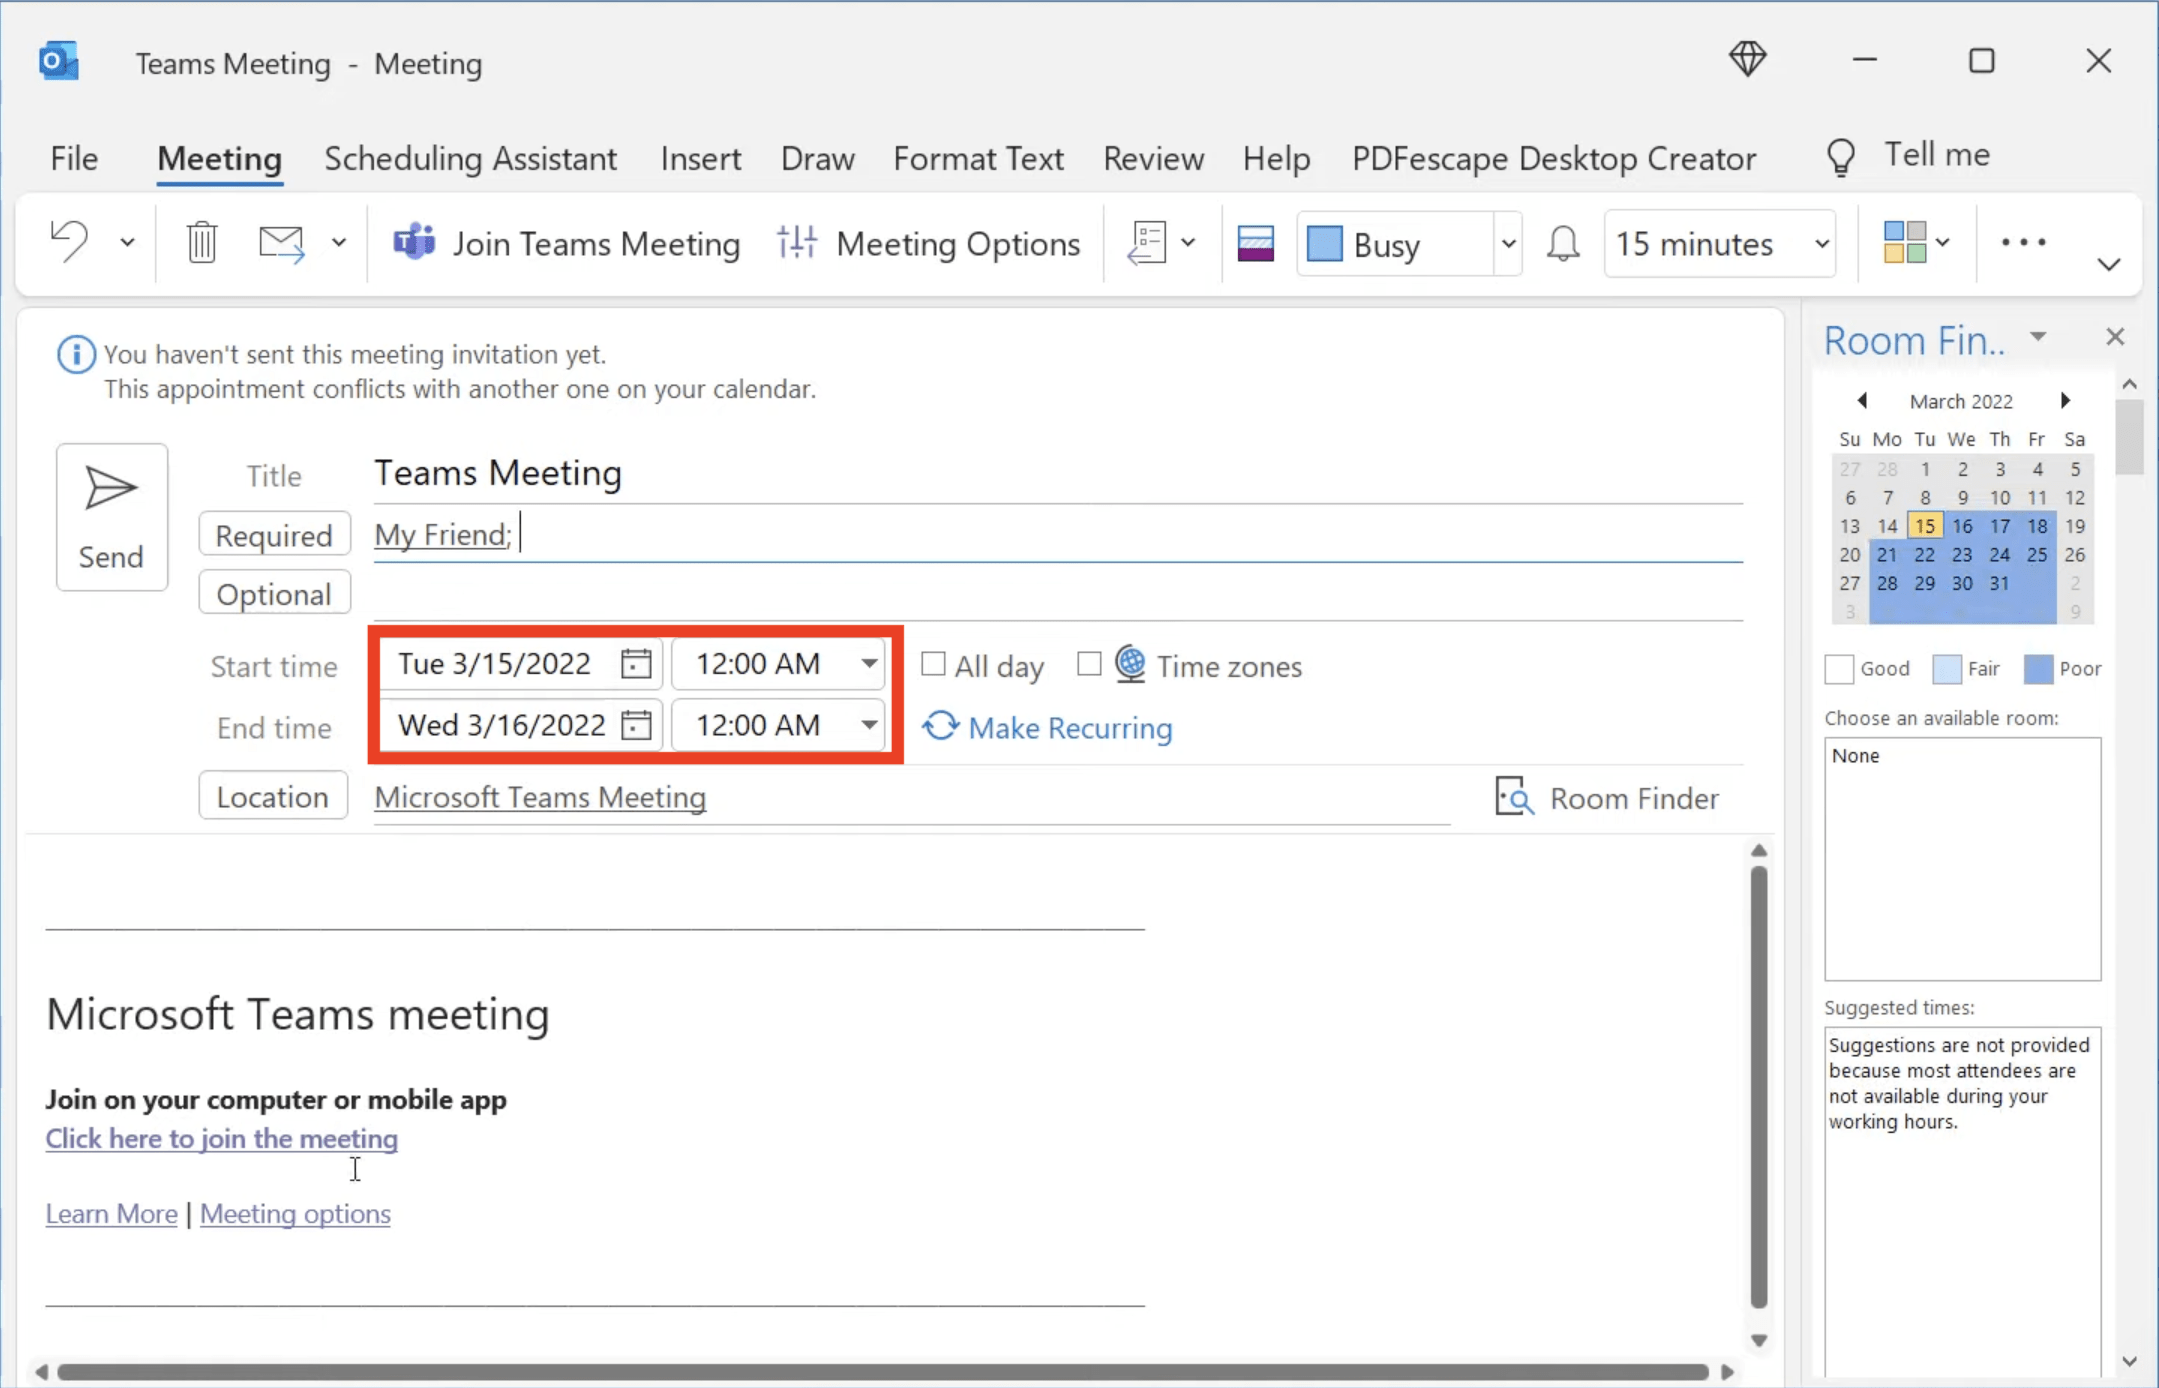The width and height of the screenshot is (2159, 1388).
Task: Tick the Time zones checkbox
Action: [1089, 664]
